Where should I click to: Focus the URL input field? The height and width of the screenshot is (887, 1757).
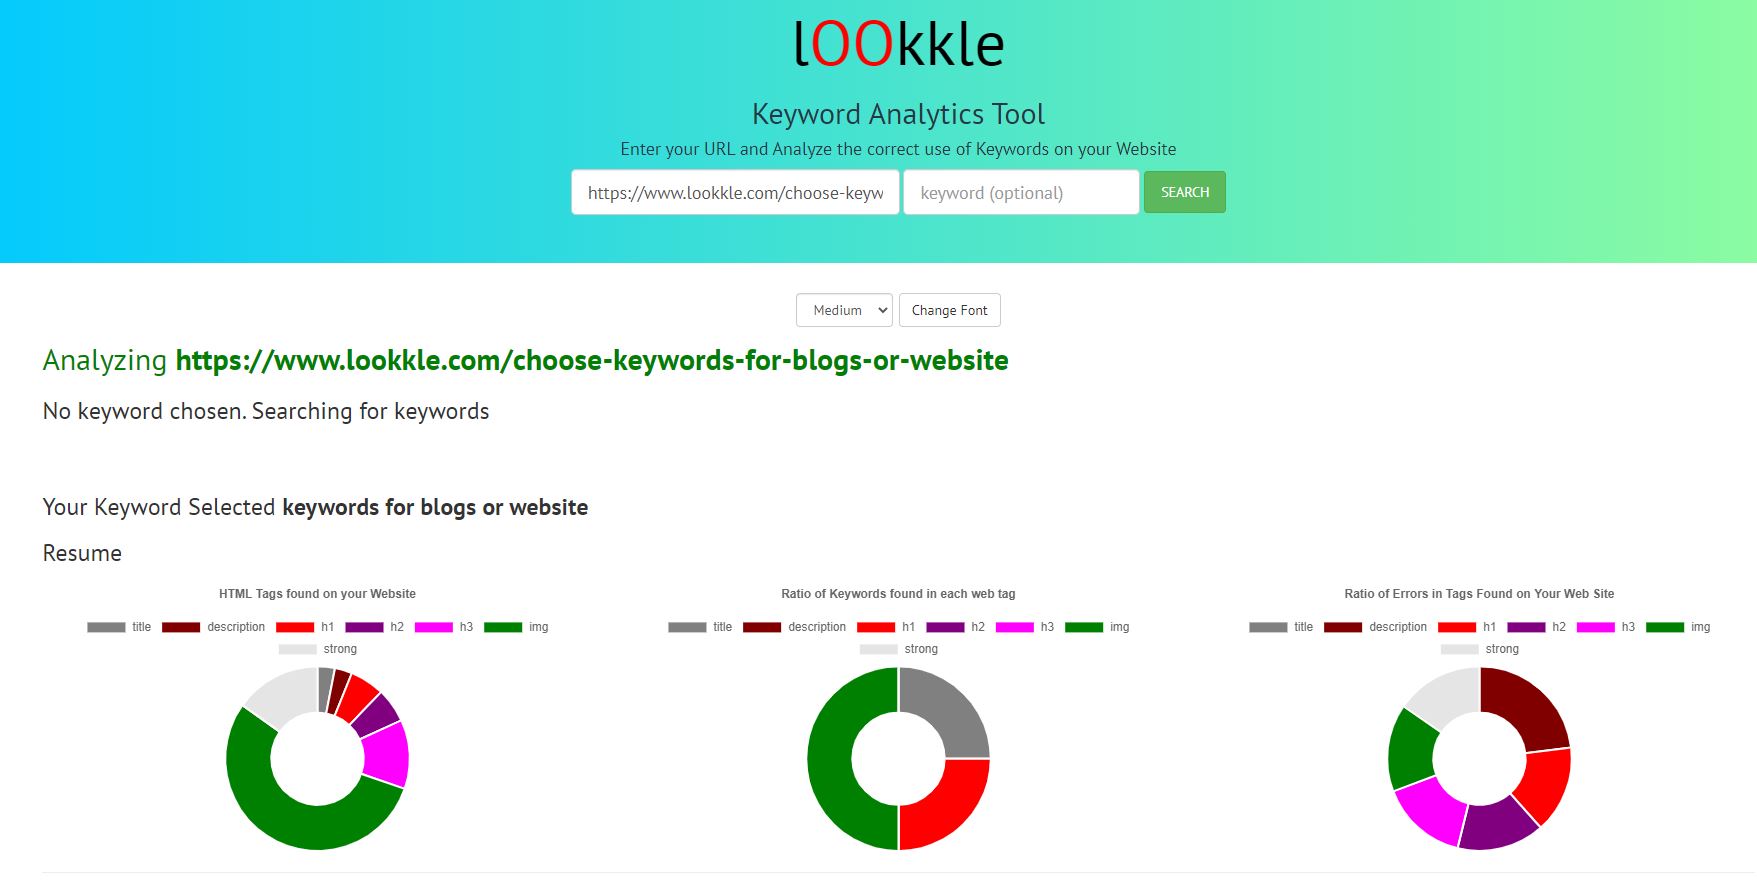735,192
